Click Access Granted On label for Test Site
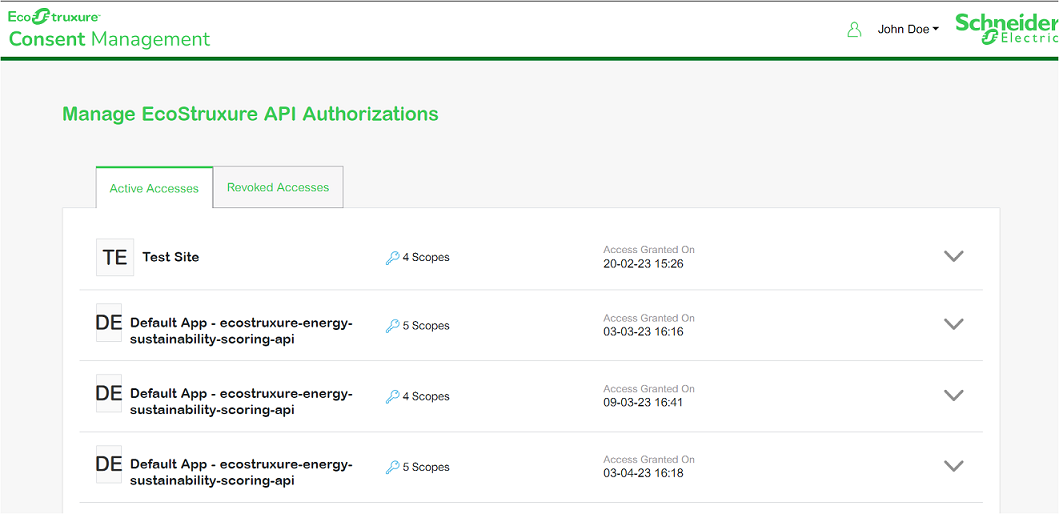This screenshot has width=1059, height=514. pos(649,250)
